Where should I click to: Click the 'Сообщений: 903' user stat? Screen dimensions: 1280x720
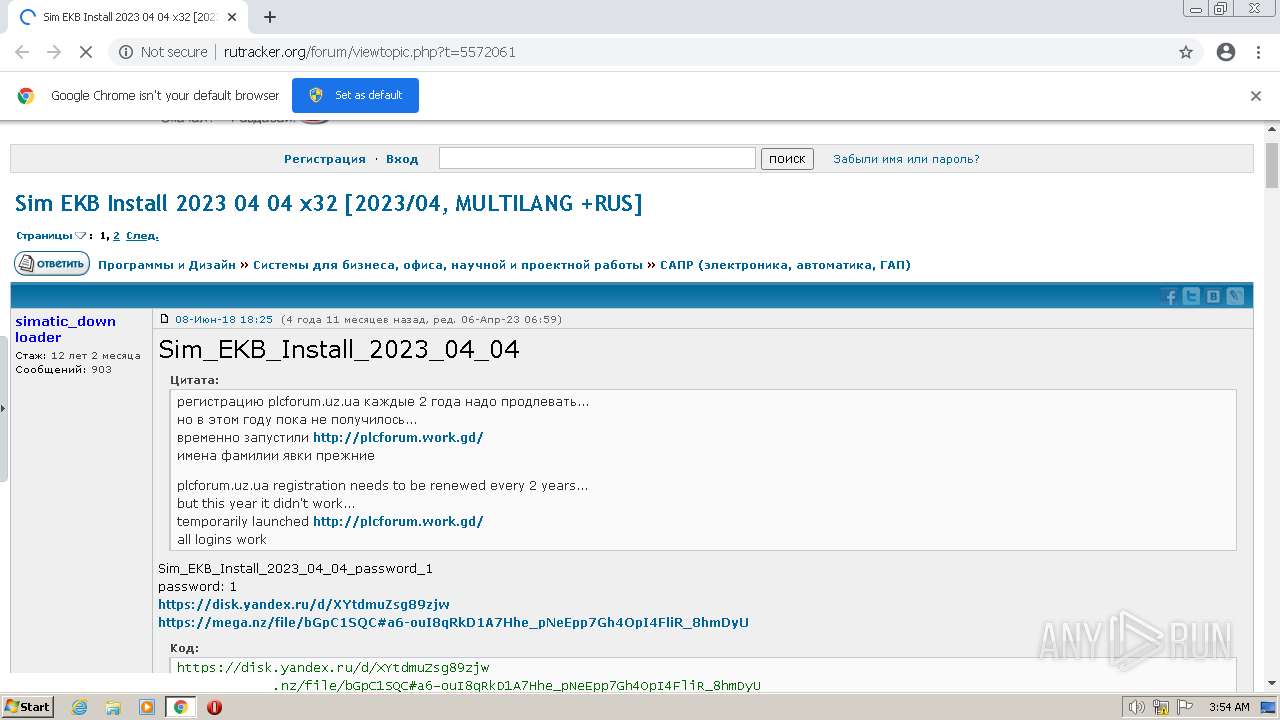63,370
